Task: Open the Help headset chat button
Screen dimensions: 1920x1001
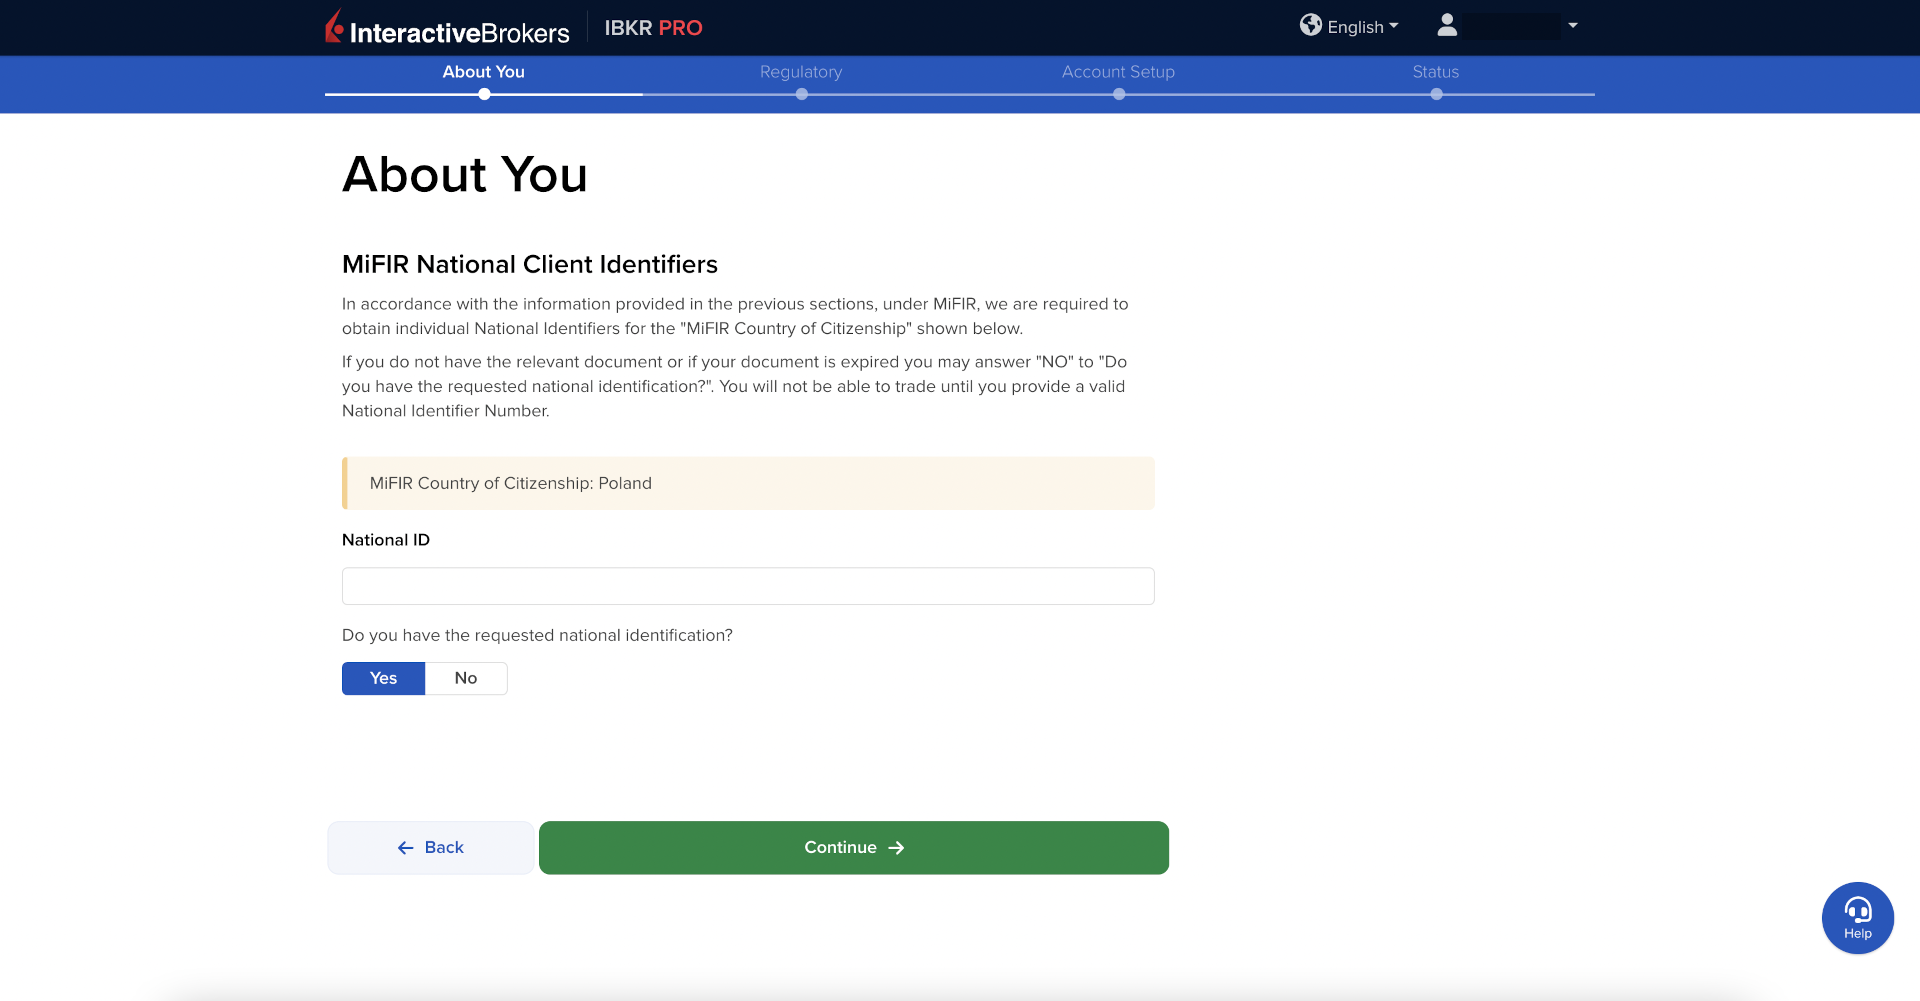Action: pos(1857,917)
